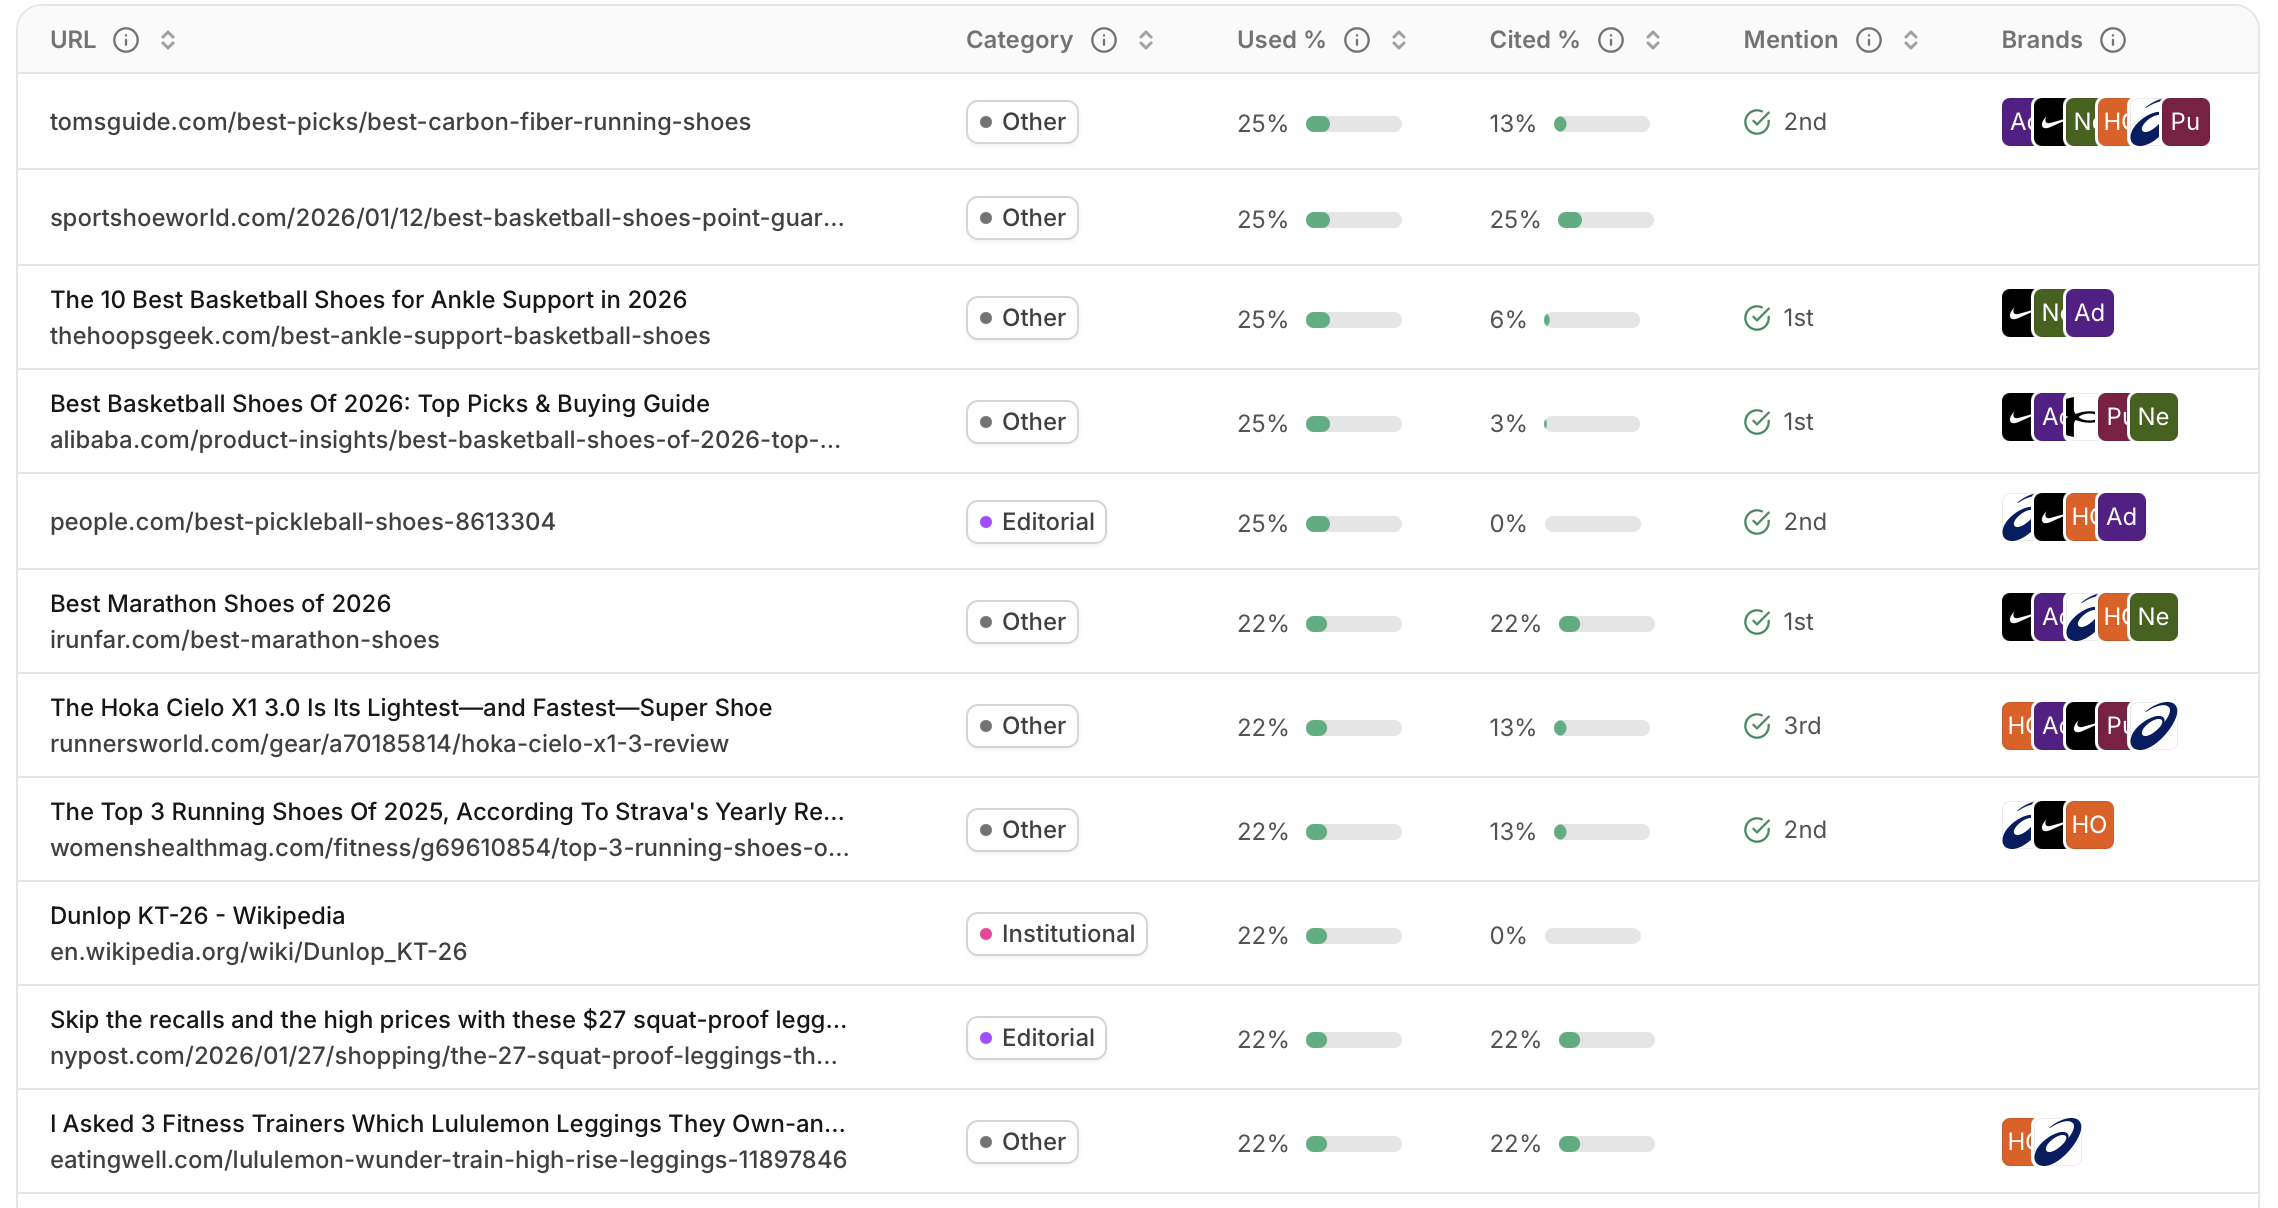Sort by Category column arrows
The image size is (2278, 1208).
pyautogui.click(x=1146, y=40)
